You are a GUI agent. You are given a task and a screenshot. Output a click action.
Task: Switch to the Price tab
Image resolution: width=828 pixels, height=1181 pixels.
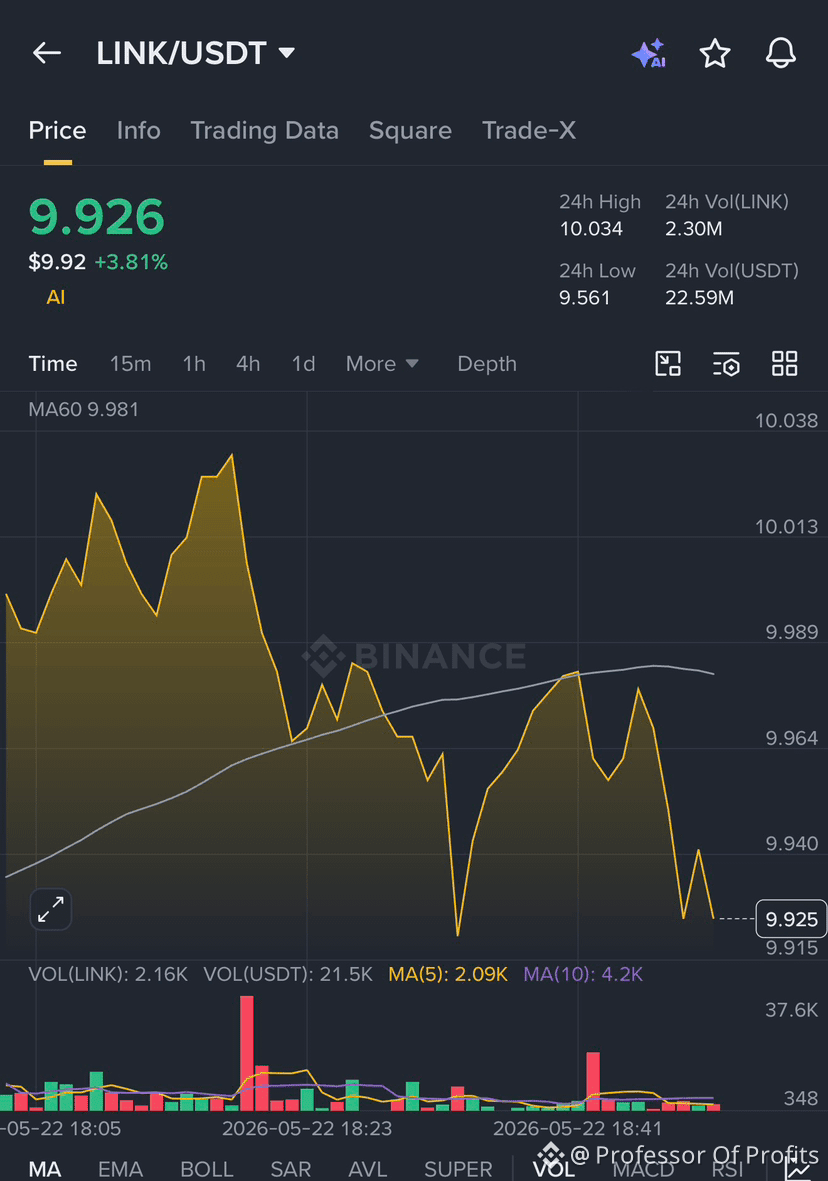click(x=57, y=130)
